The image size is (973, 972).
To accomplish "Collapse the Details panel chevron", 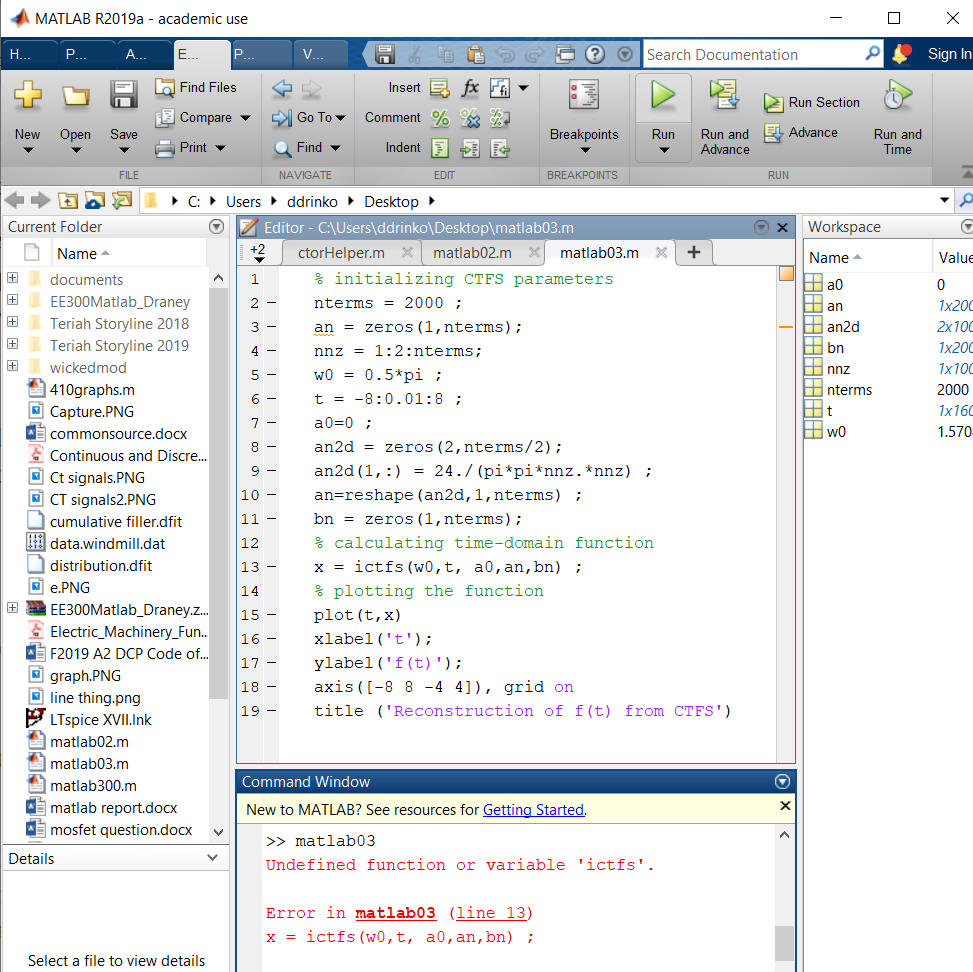I will (x=212, y=858).
